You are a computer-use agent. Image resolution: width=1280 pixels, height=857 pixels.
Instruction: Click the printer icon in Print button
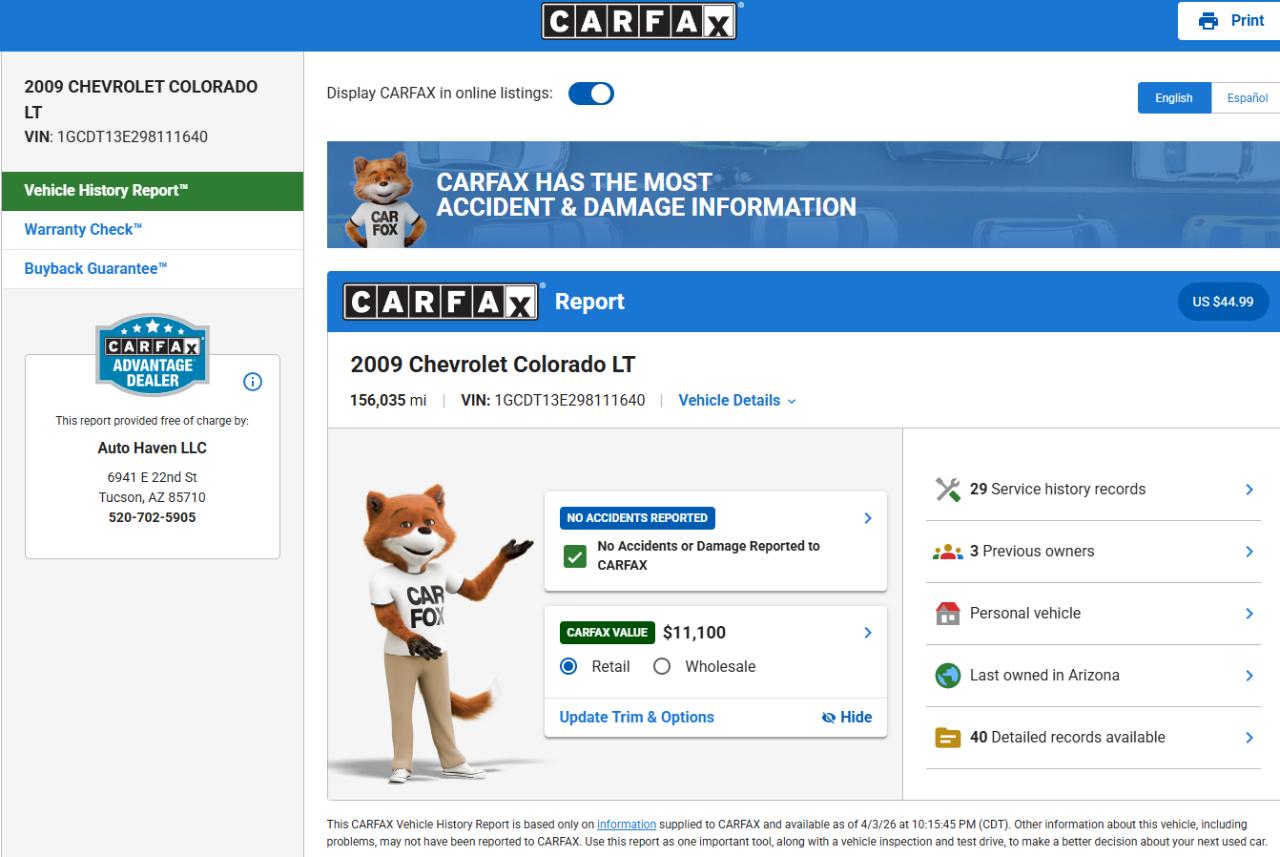[x=1209, y=21]
